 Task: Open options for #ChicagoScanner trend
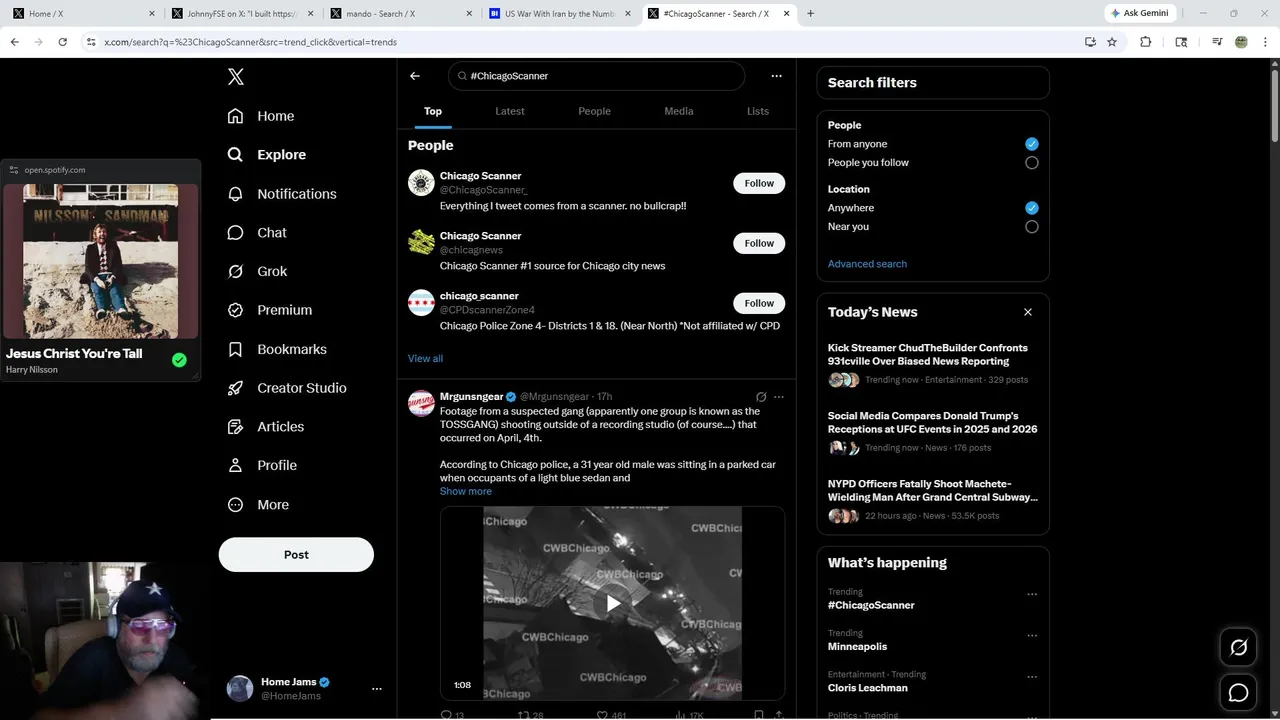1032,594
